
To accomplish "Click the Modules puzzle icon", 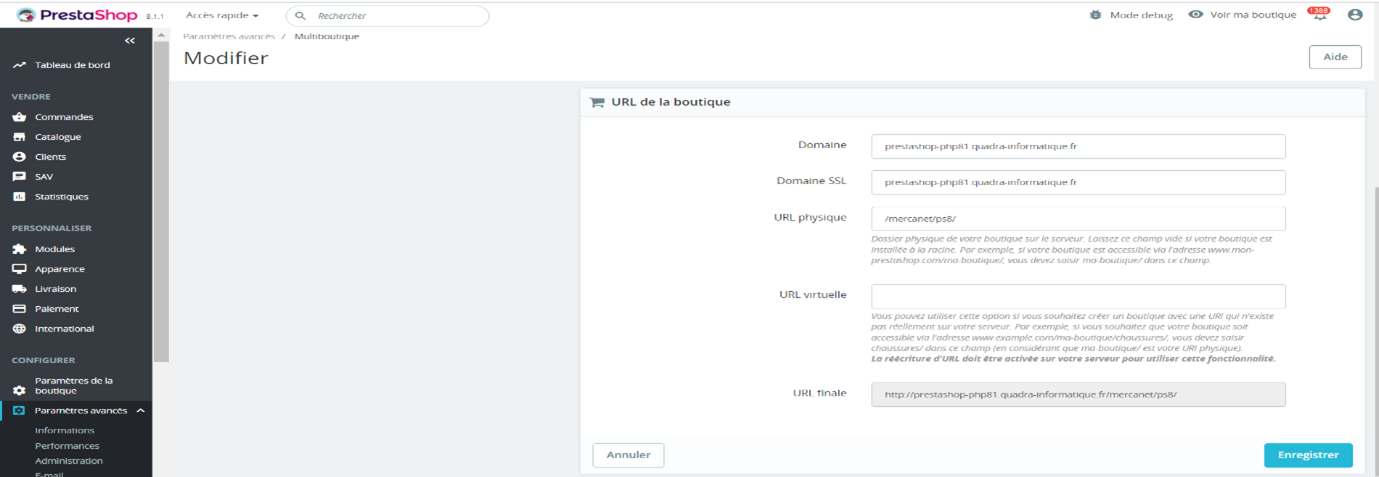I will click(x=19, y=249).
